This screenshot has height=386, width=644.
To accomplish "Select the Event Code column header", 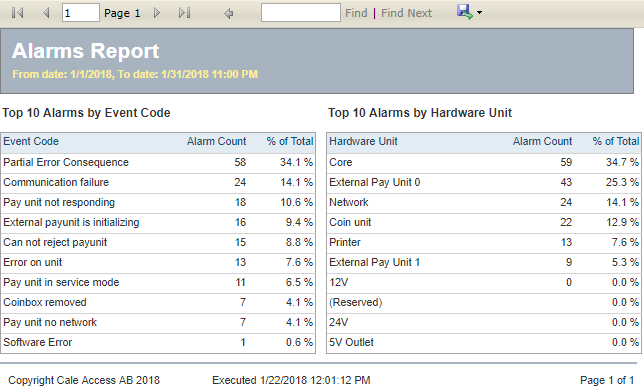I will [31, 141].
